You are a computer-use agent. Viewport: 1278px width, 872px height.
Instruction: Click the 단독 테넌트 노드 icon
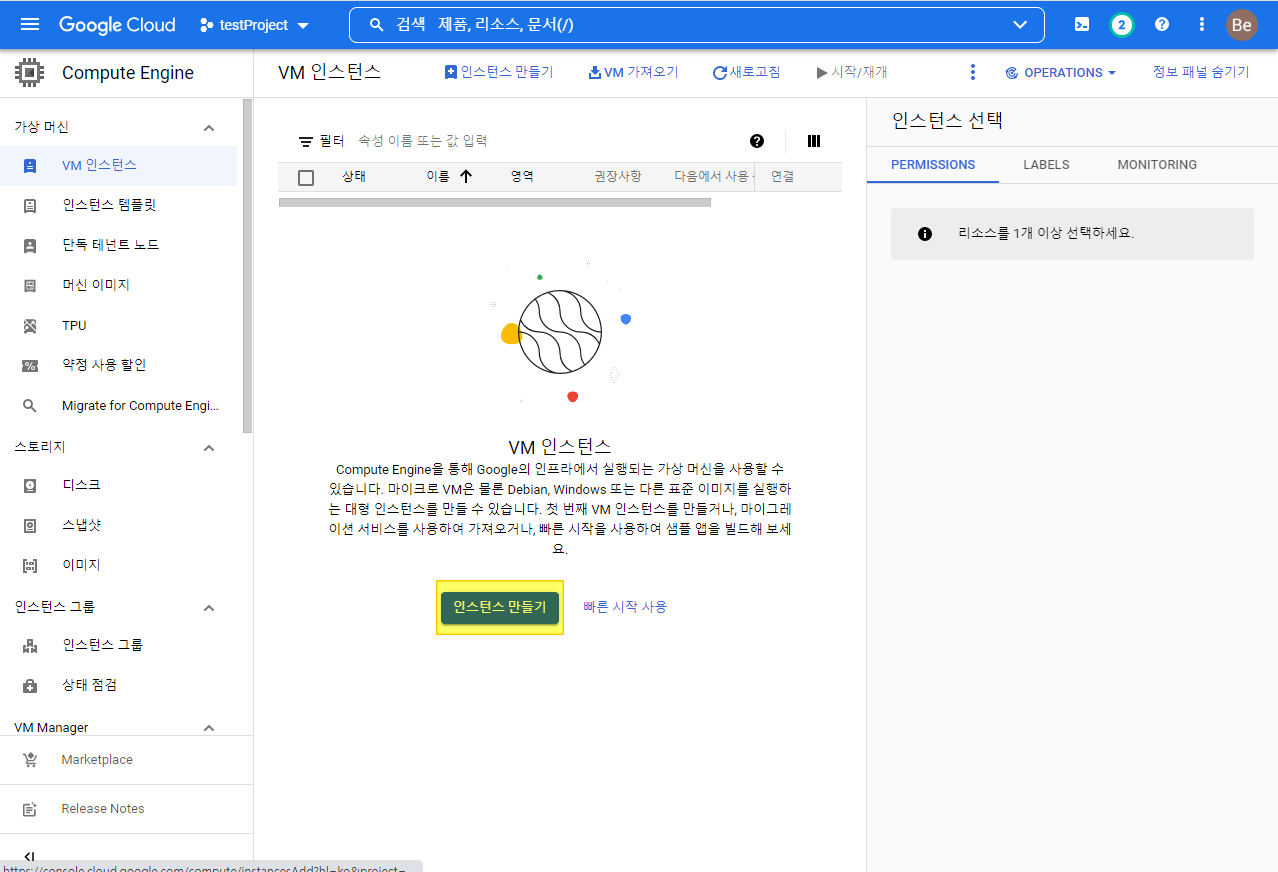click(30, 246)
